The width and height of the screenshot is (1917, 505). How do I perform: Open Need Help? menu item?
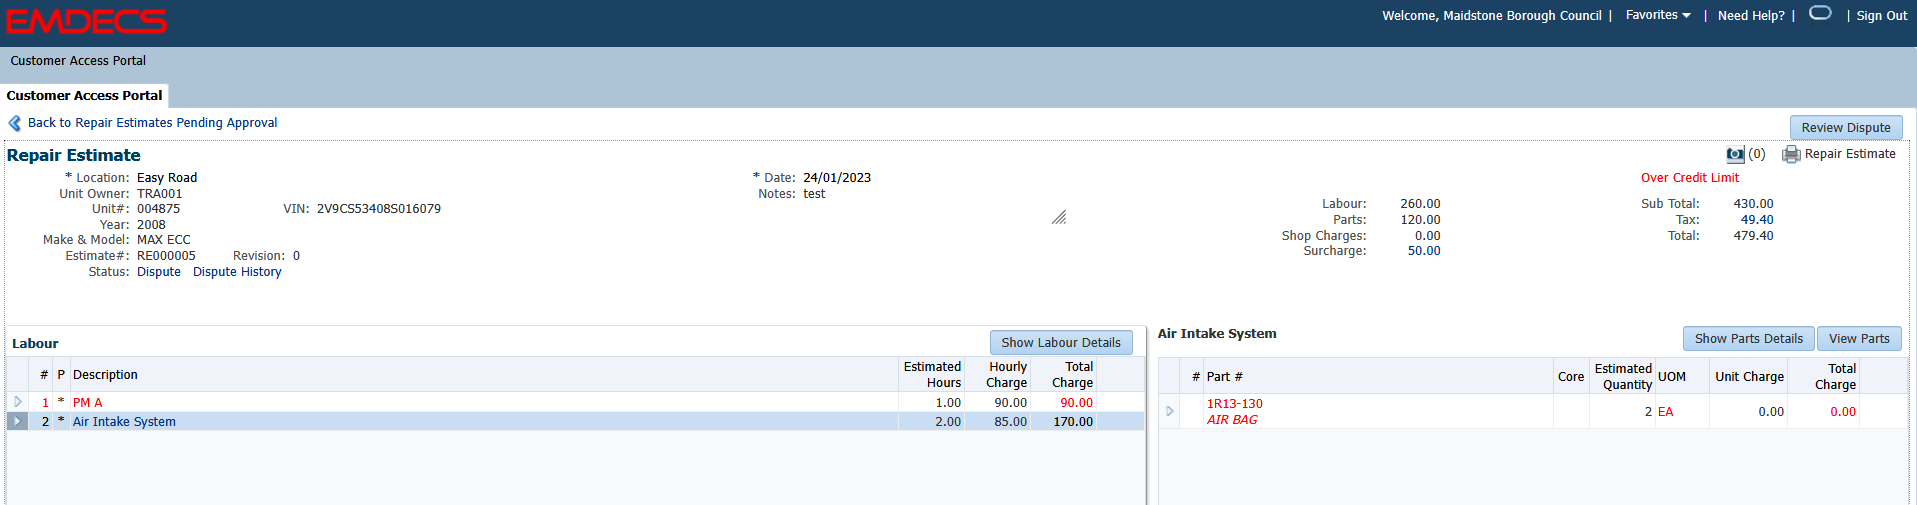(1751, 16)
